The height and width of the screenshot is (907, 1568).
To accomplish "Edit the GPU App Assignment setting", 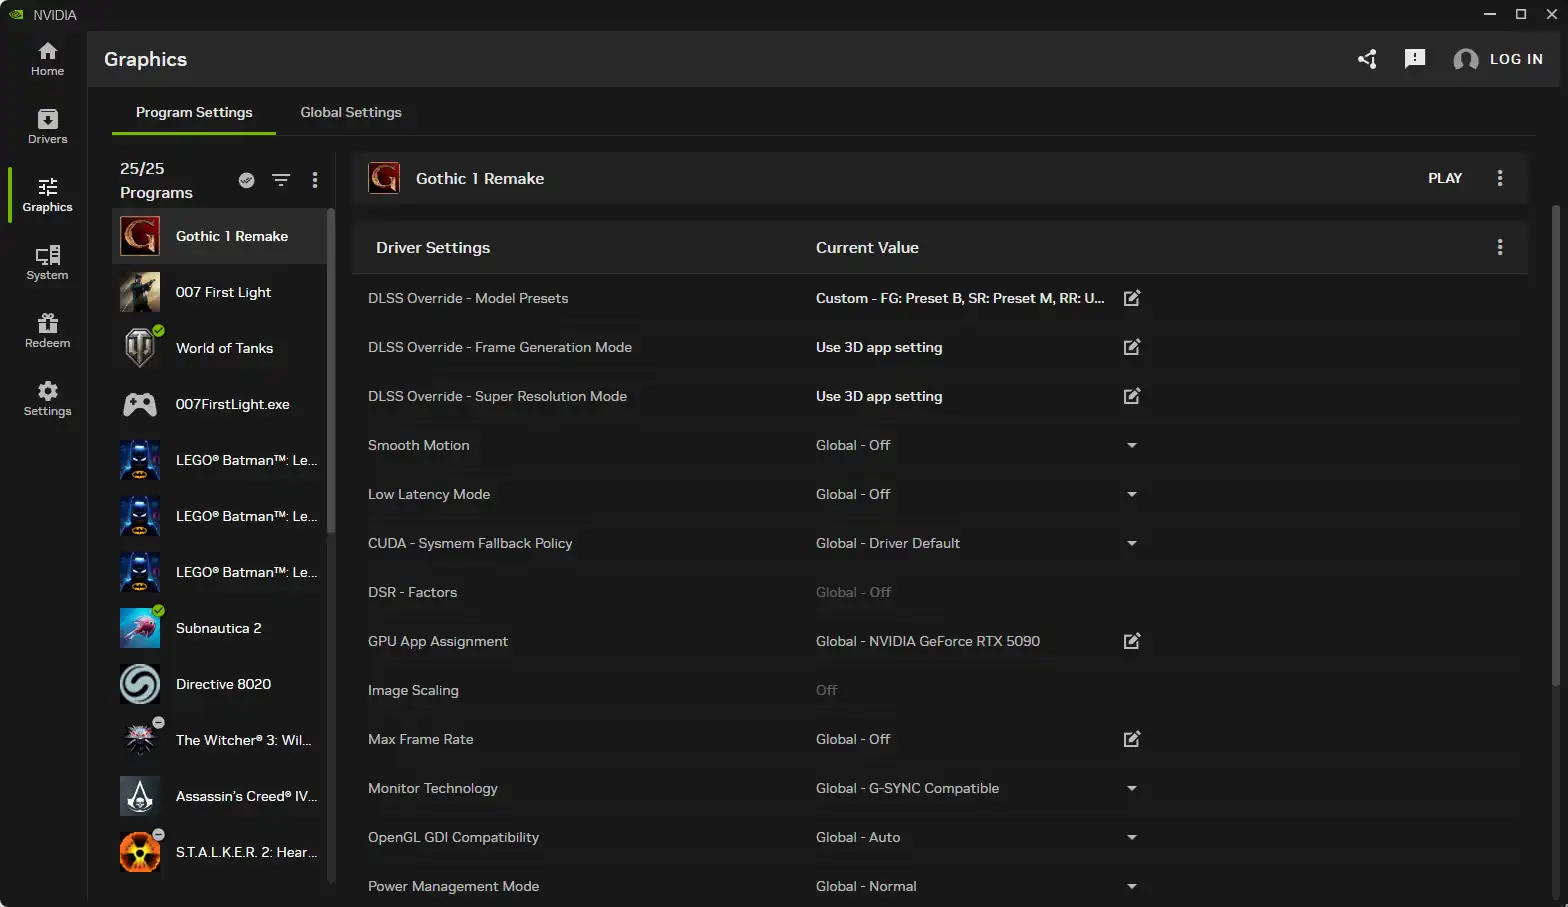I will pos(1132,641).
